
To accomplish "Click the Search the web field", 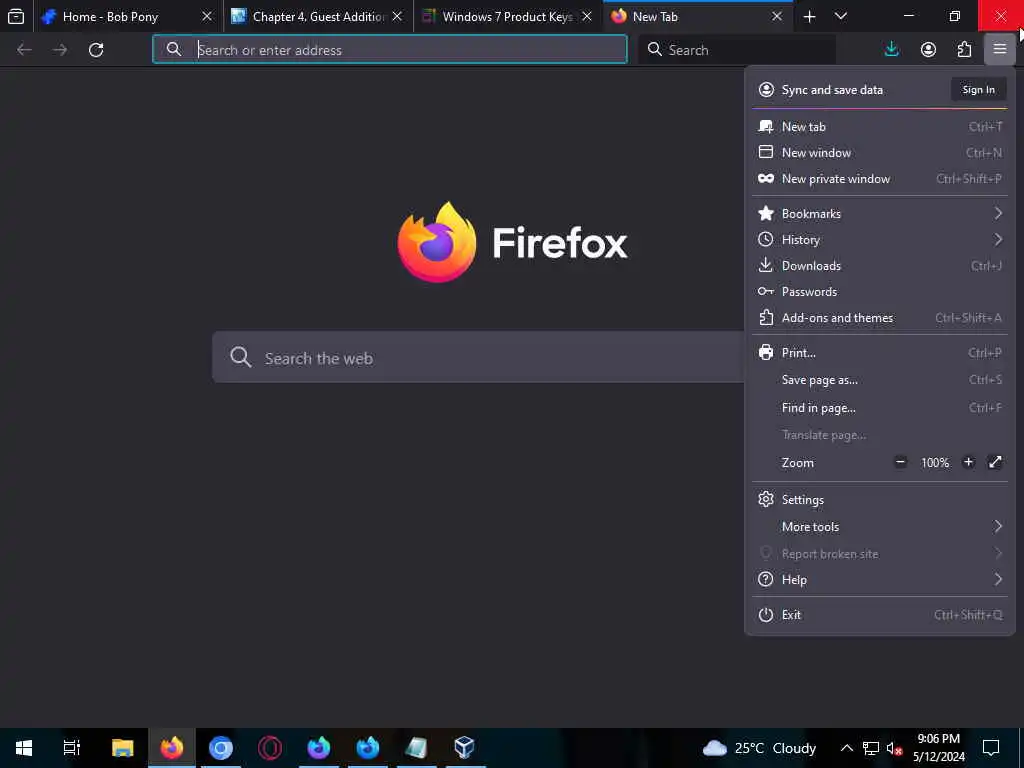I will [478, 357].
